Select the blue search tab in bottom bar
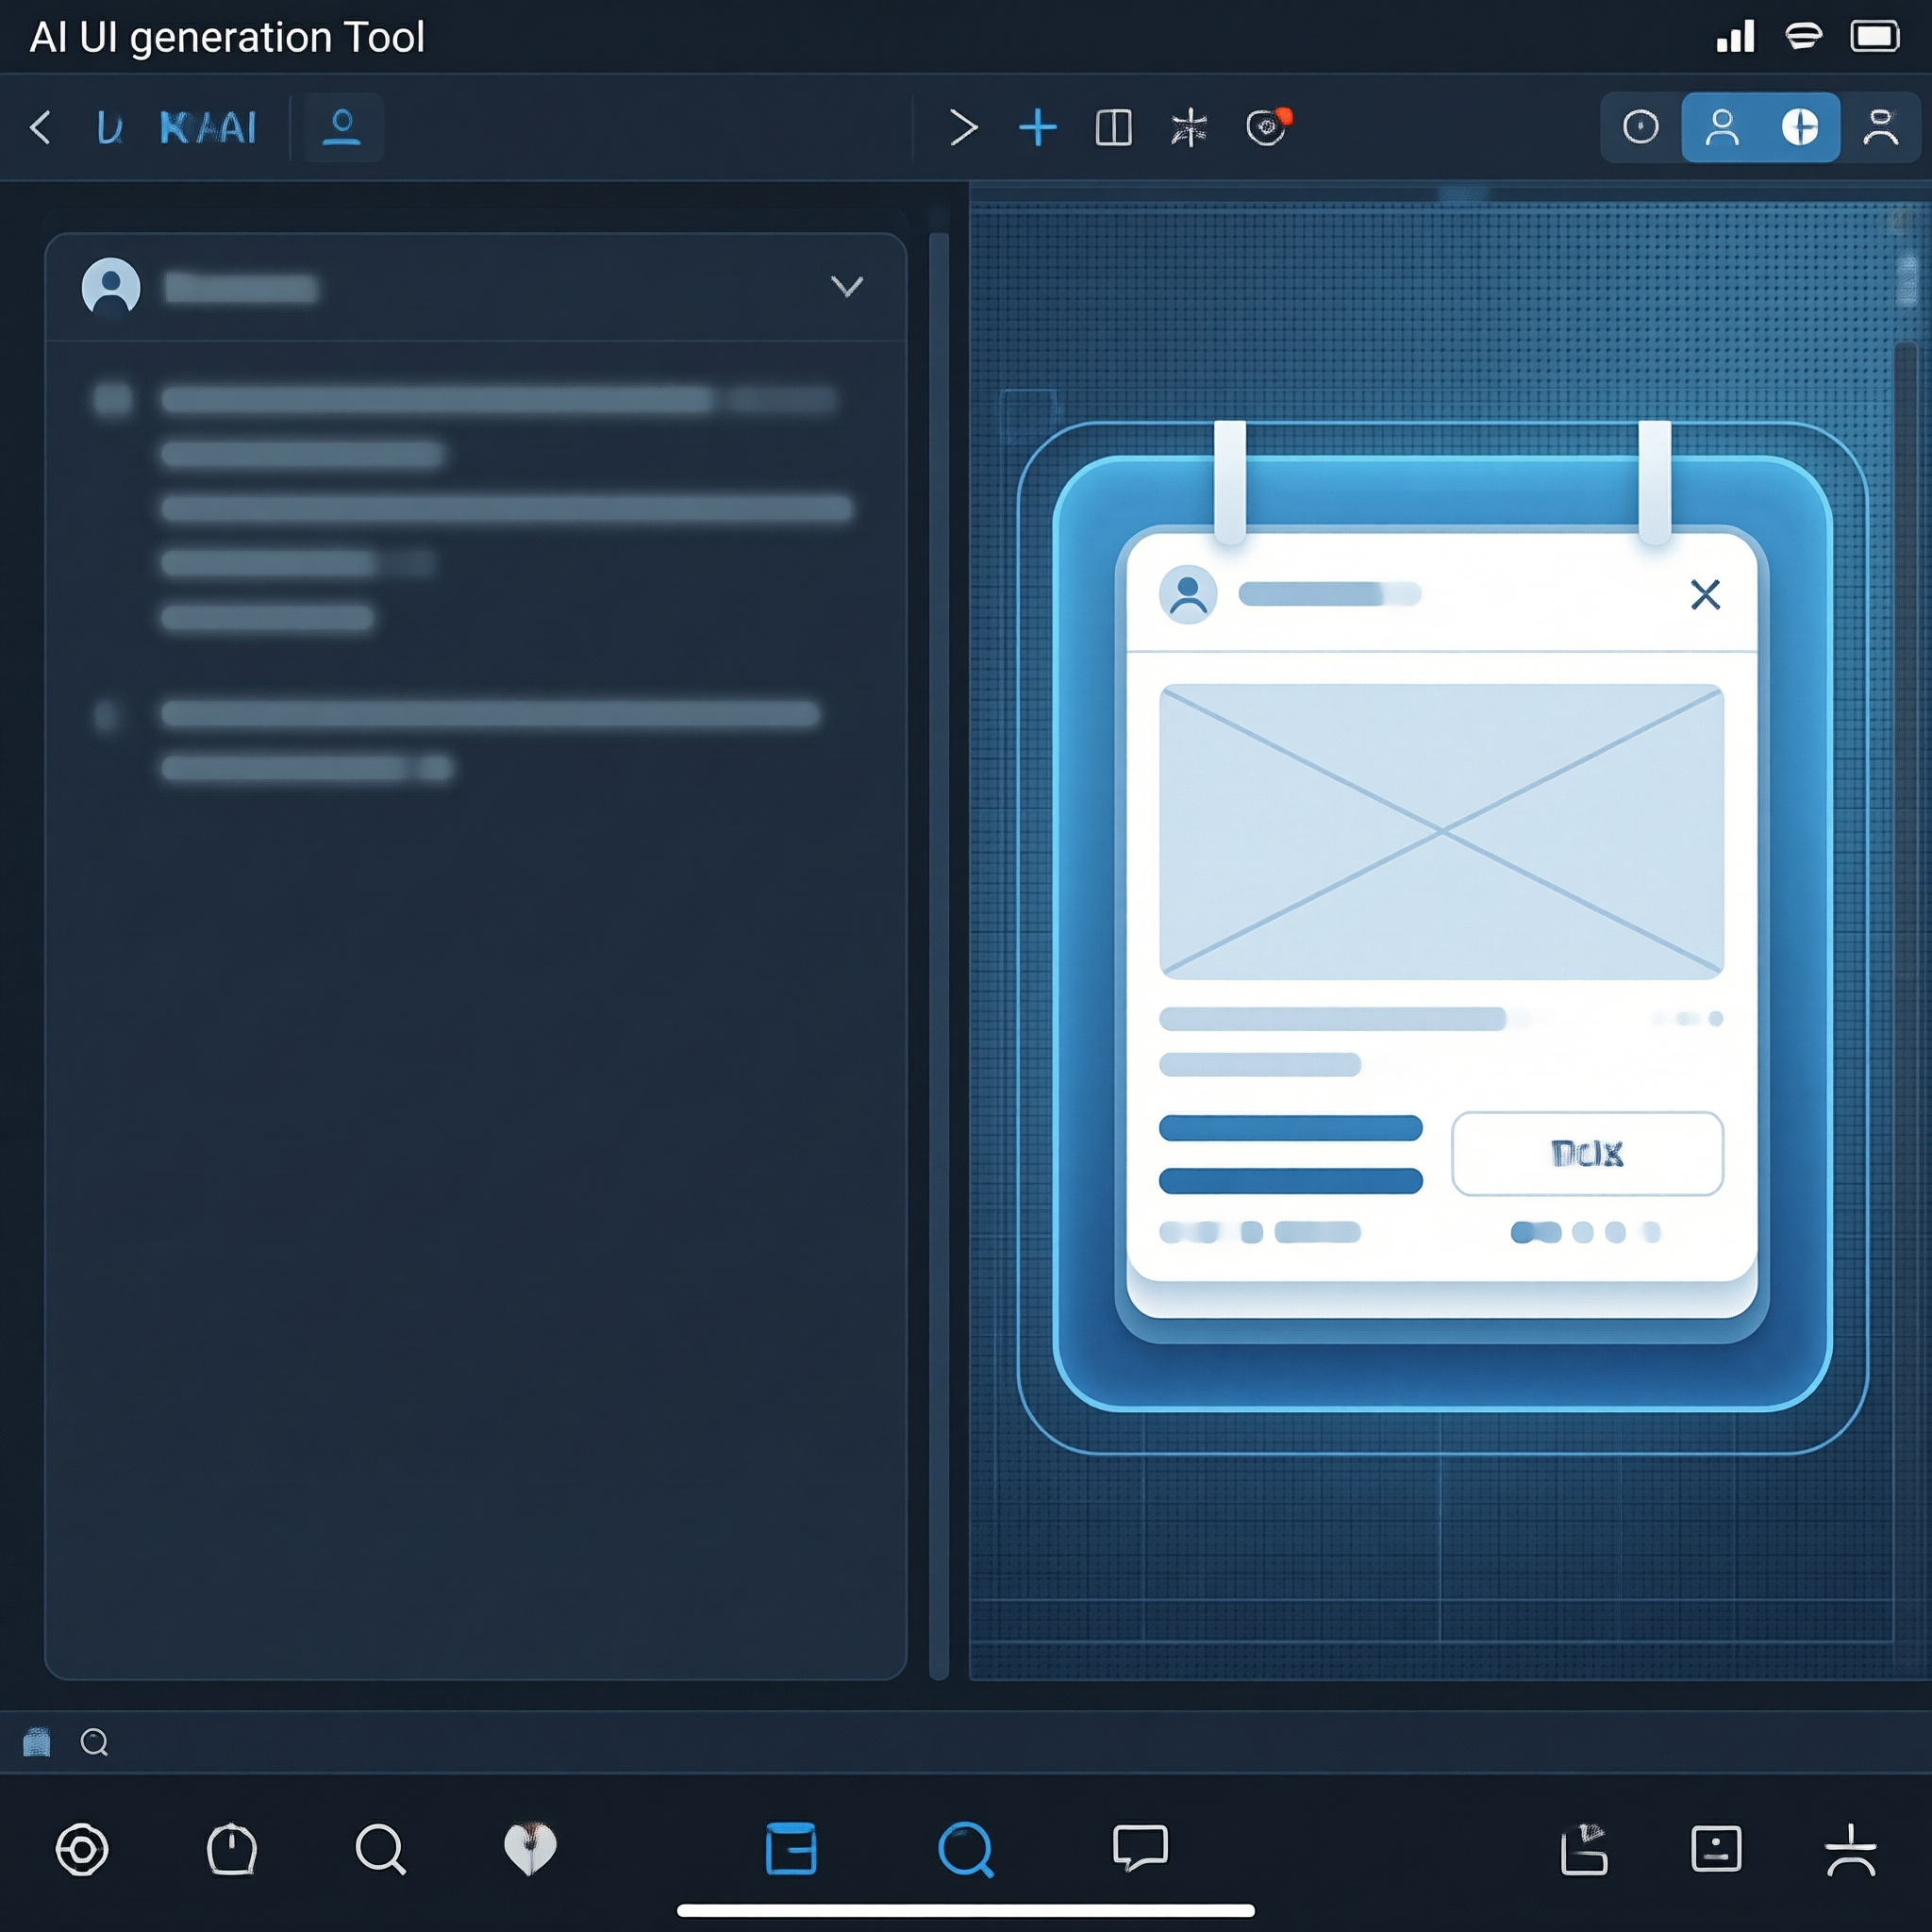Viewport: 1932px width, 1932px height. click(966, 1850)
